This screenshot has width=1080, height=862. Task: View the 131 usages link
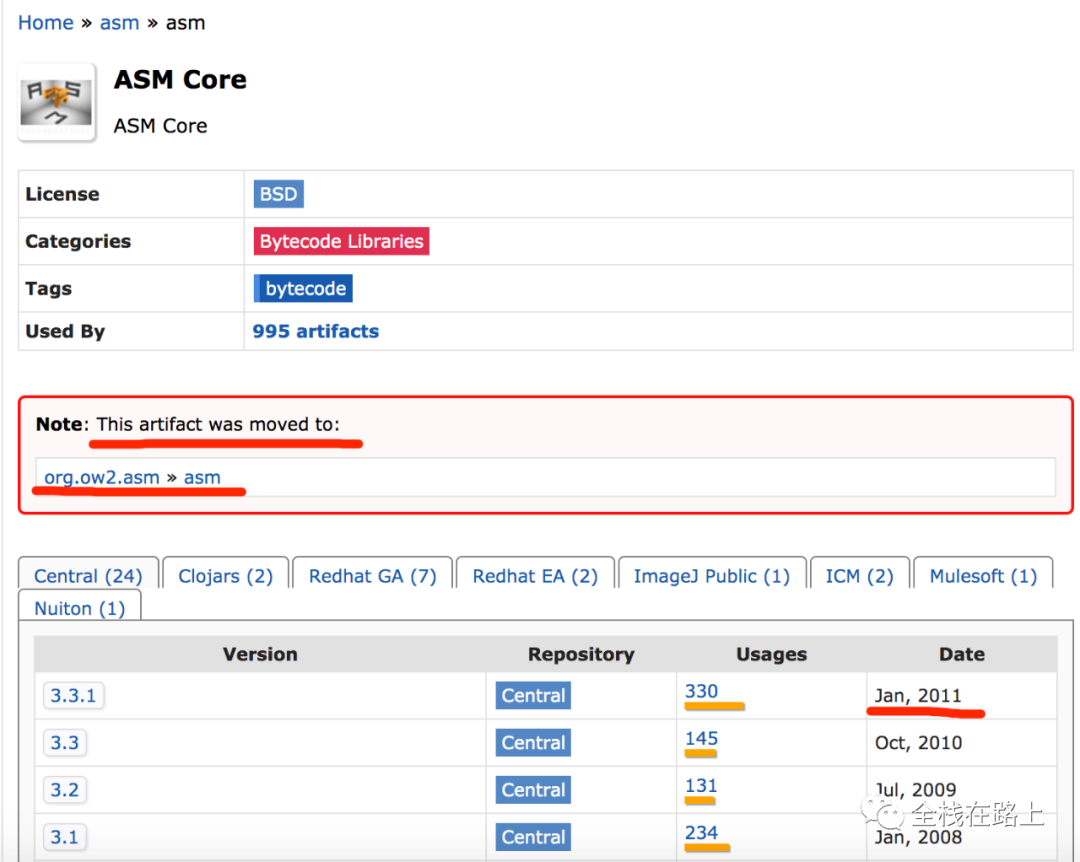coord(701,786)
